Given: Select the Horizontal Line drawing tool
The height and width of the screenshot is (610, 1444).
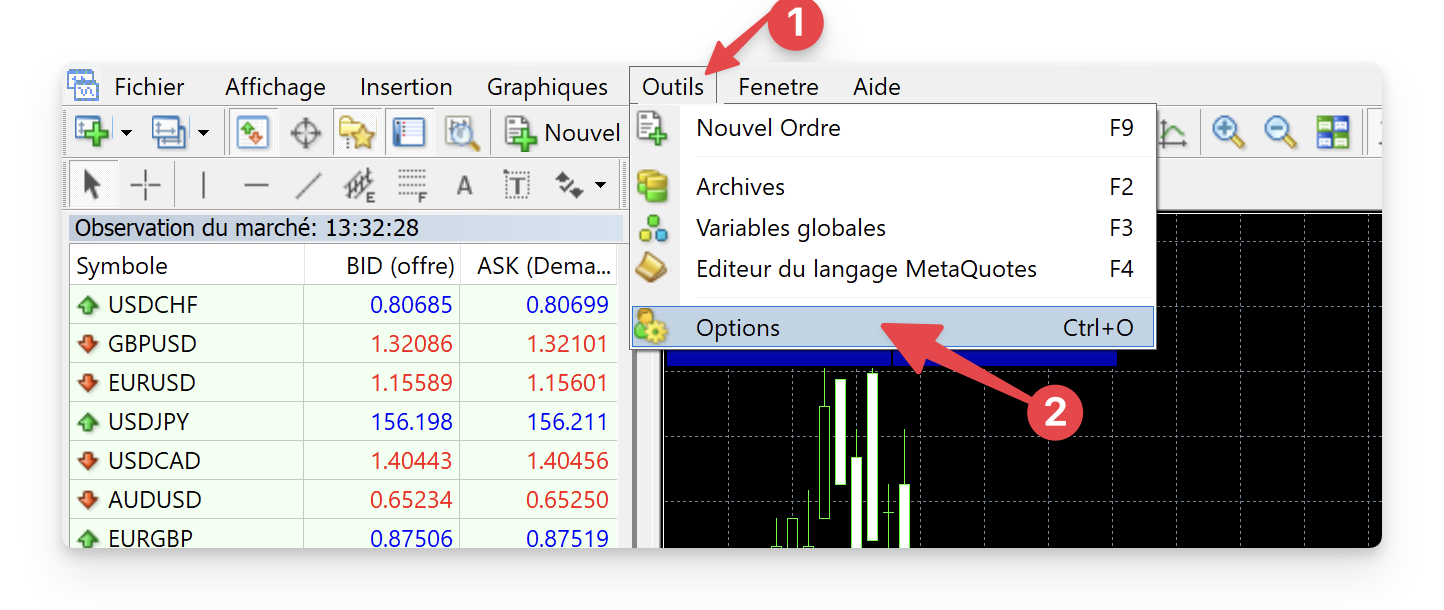Looking at the screenshot, I should tap(257, 185).
